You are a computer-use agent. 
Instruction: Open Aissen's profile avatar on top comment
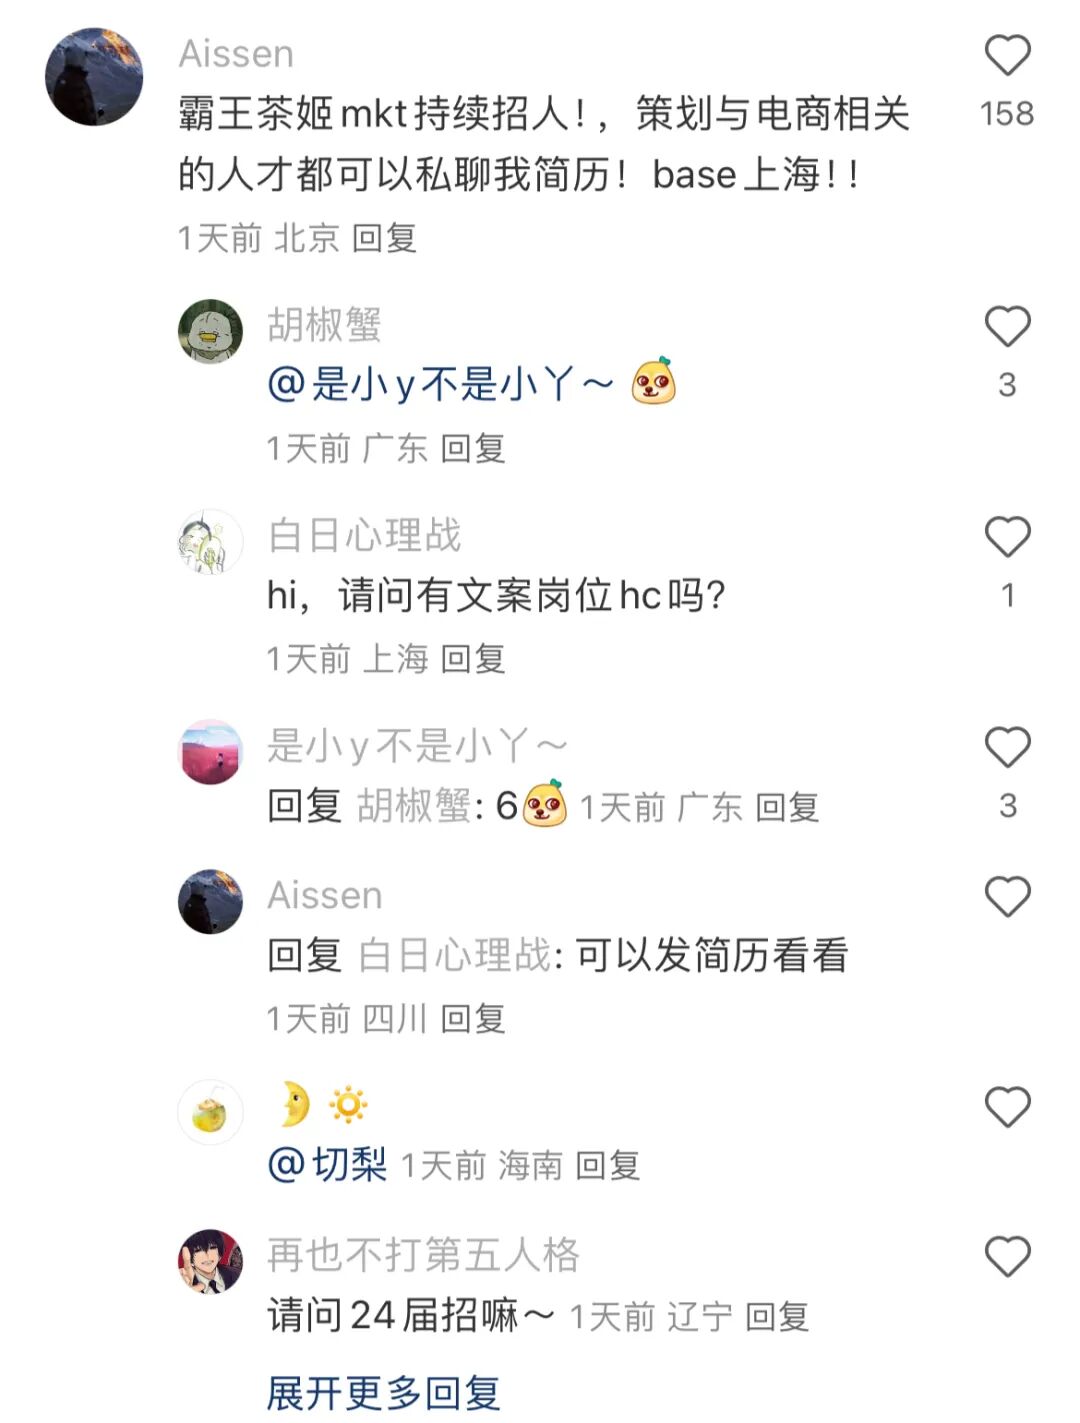click(x=94, y=77)
